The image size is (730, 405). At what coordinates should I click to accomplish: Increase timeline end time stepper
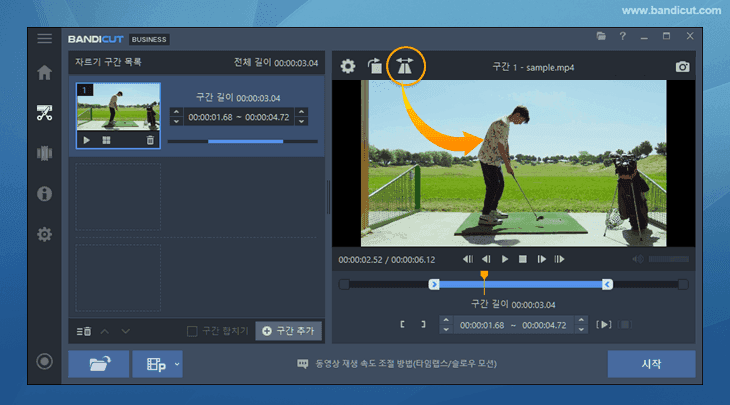tap(581, 320)
